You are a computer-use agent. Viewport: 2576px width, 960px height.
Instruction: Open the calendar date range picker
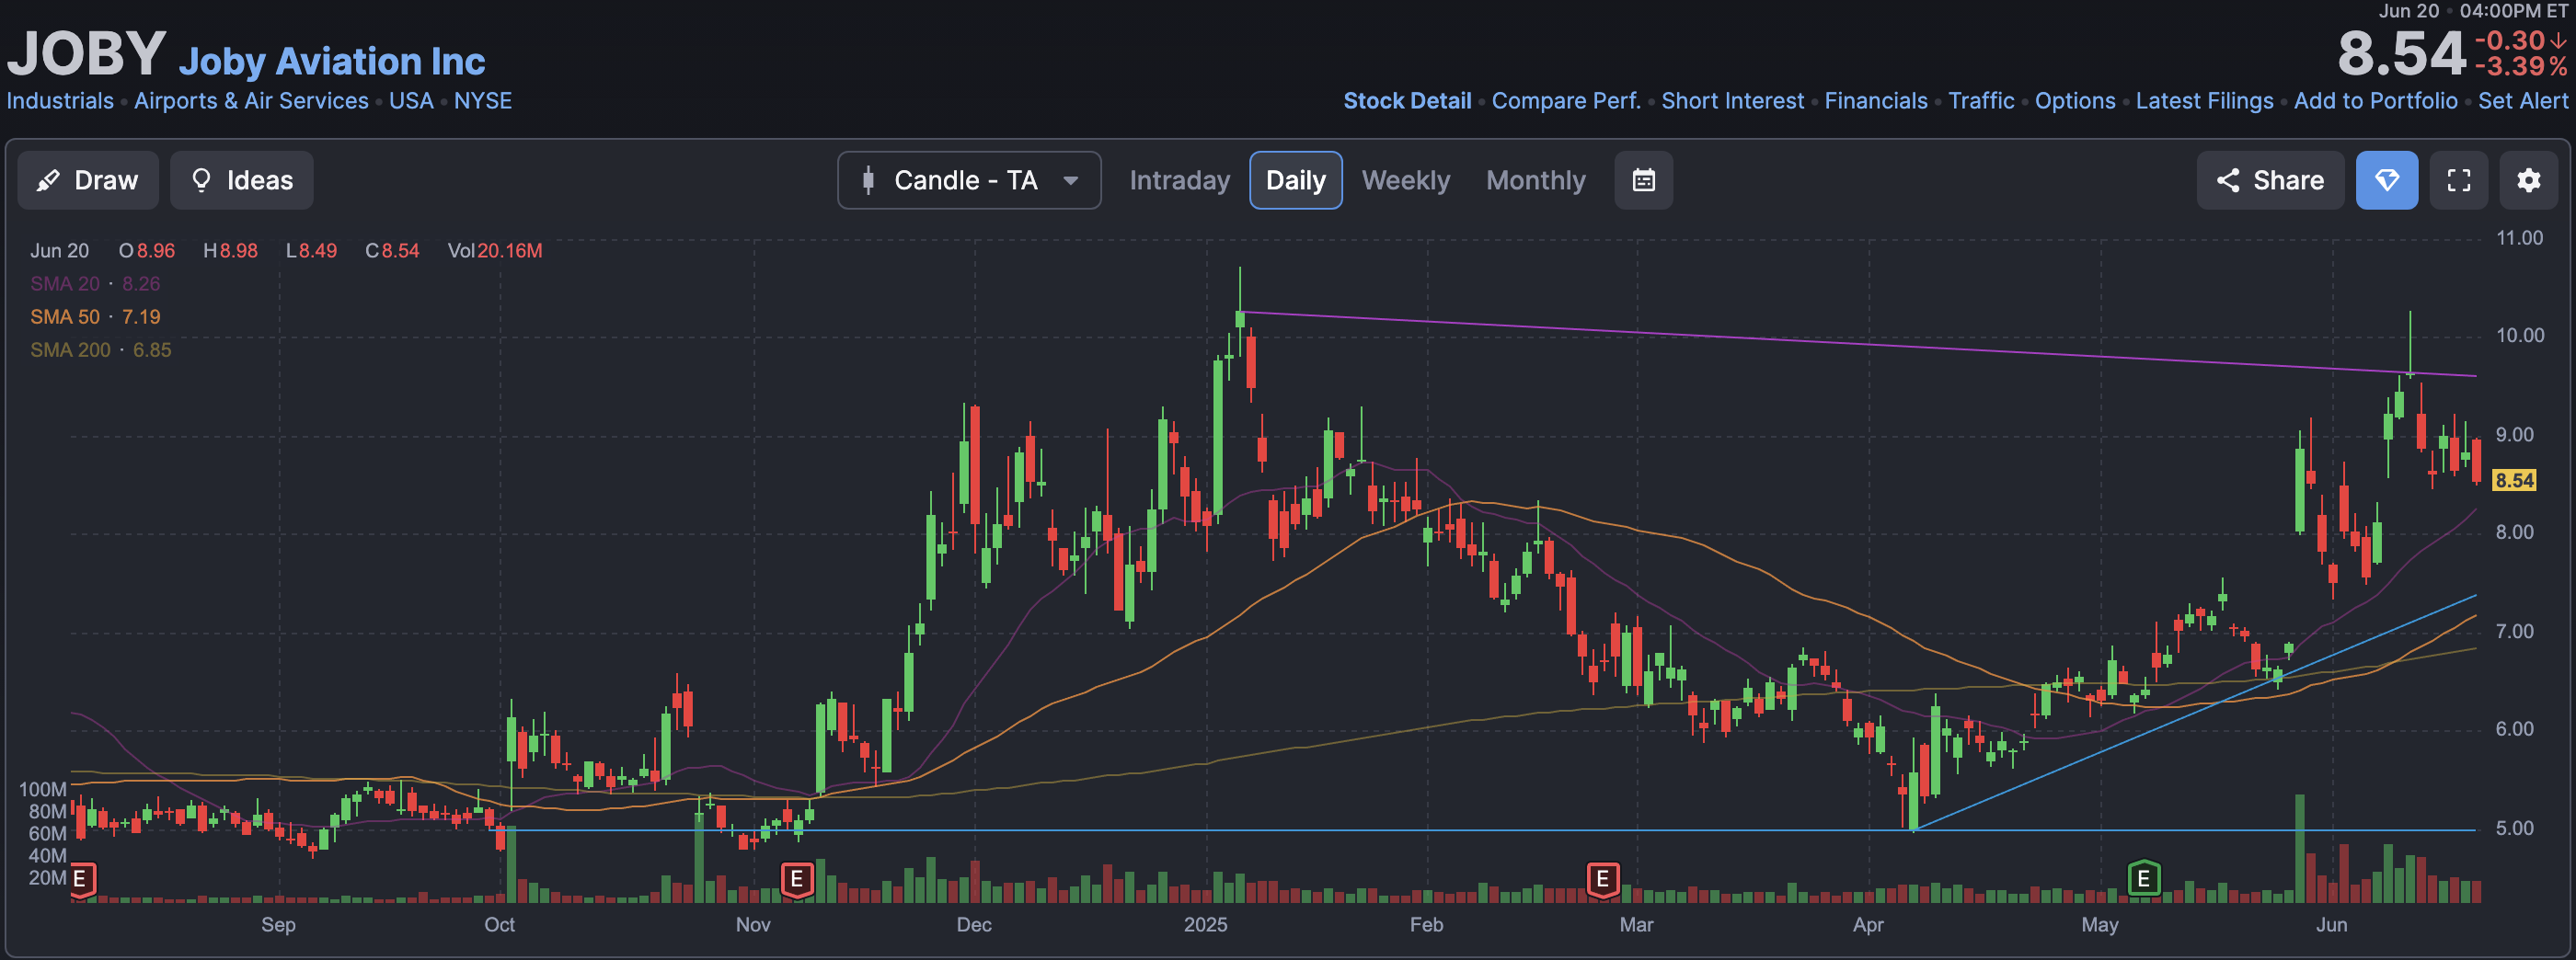coord(1643,180)
